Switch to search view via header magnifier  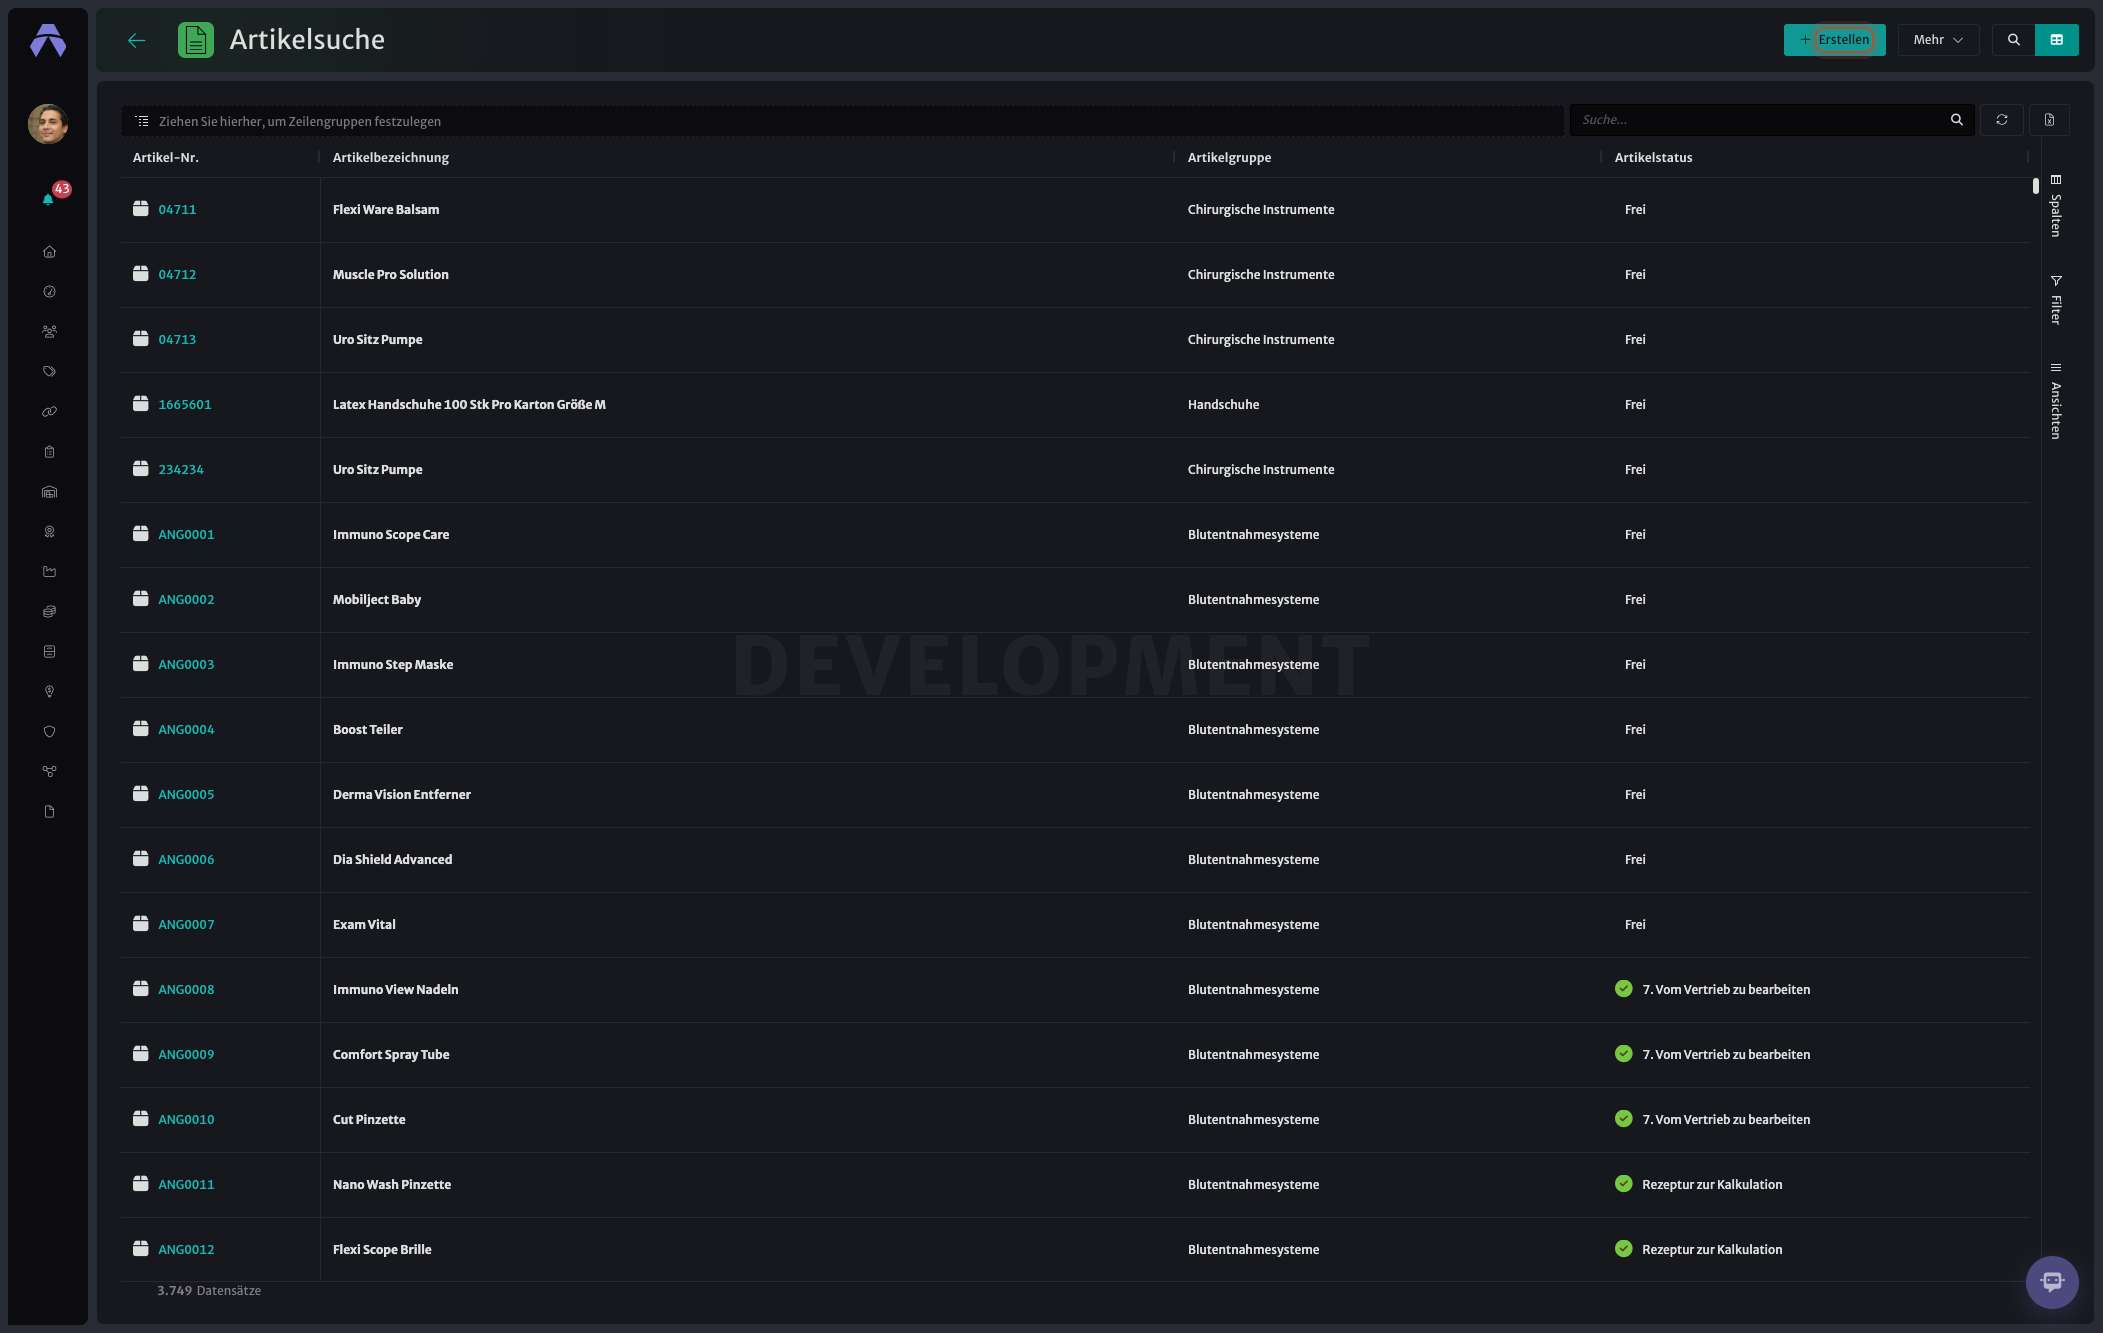coord(2014,40)
